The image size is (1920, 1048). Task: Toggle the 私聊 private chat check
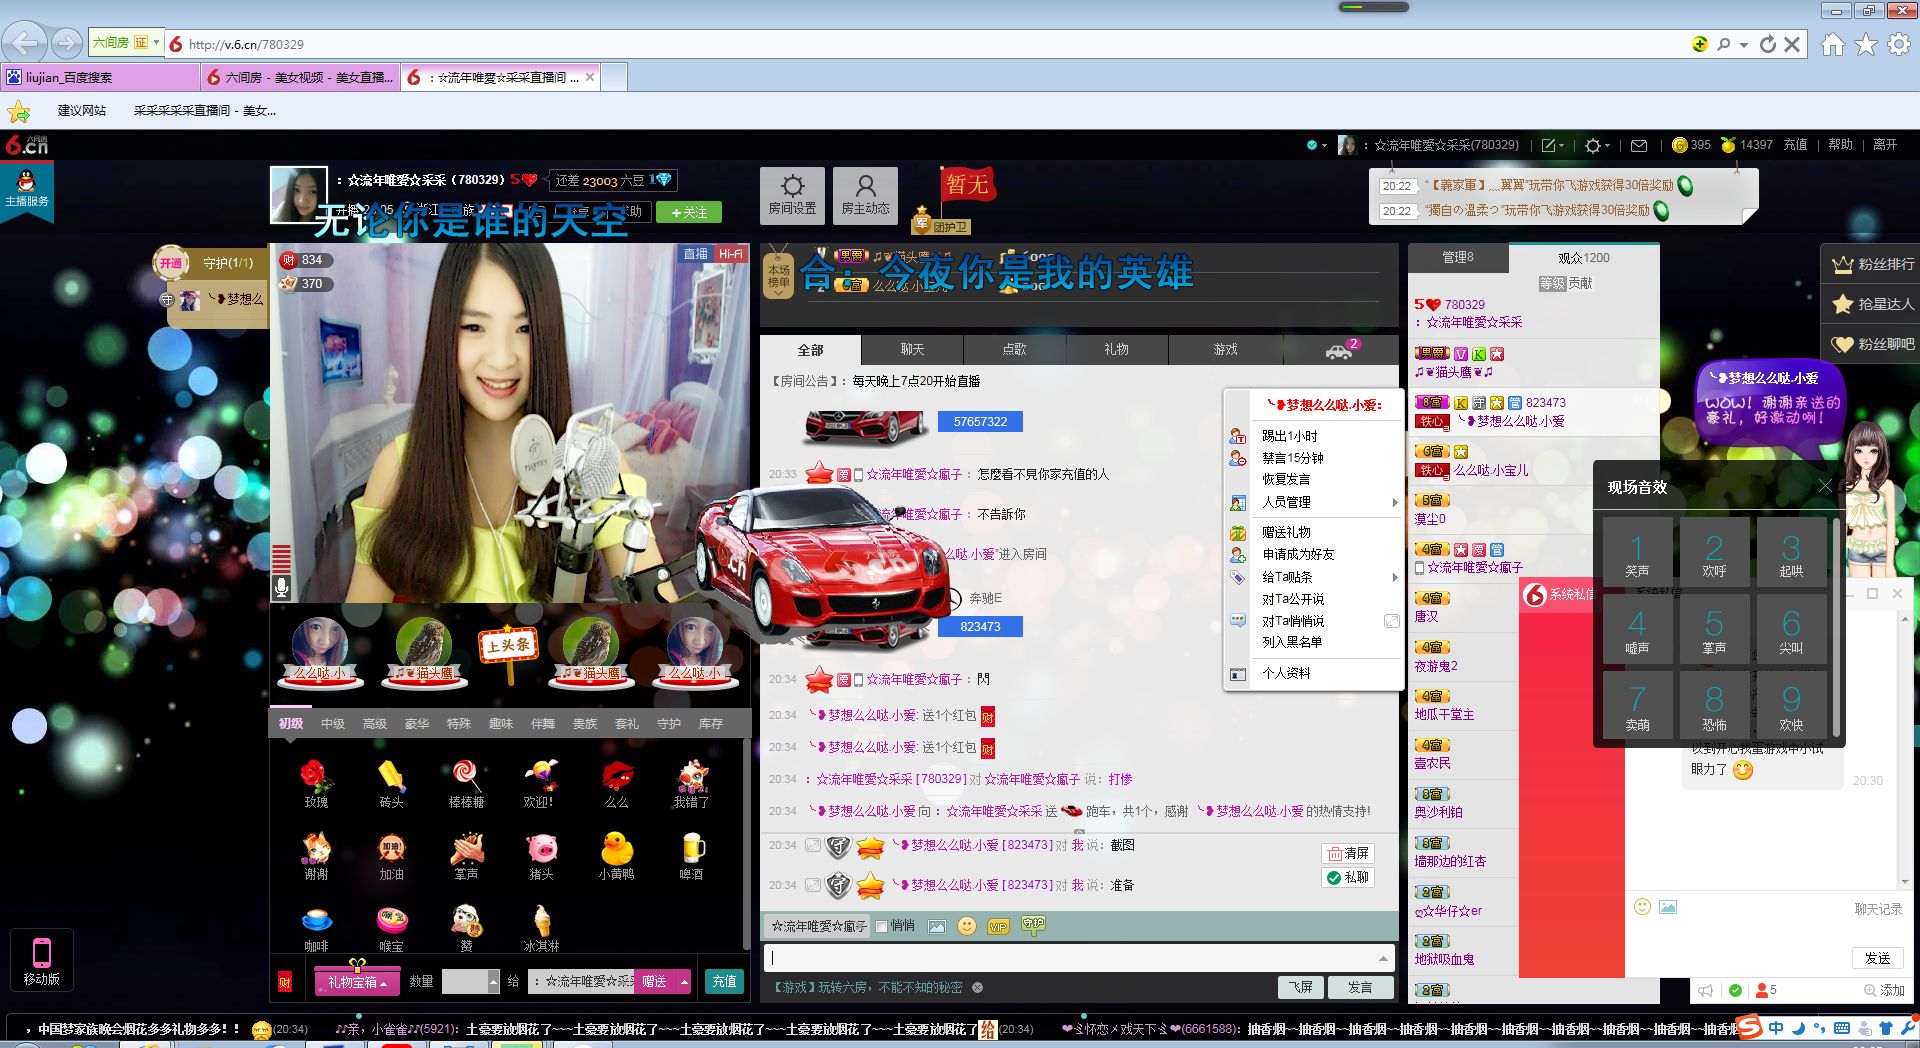[1349, 877]
